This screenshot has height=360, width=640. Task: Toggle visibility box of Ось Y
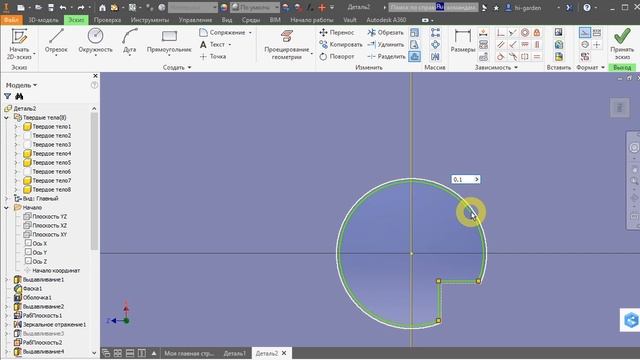click(x=28, y=252)
